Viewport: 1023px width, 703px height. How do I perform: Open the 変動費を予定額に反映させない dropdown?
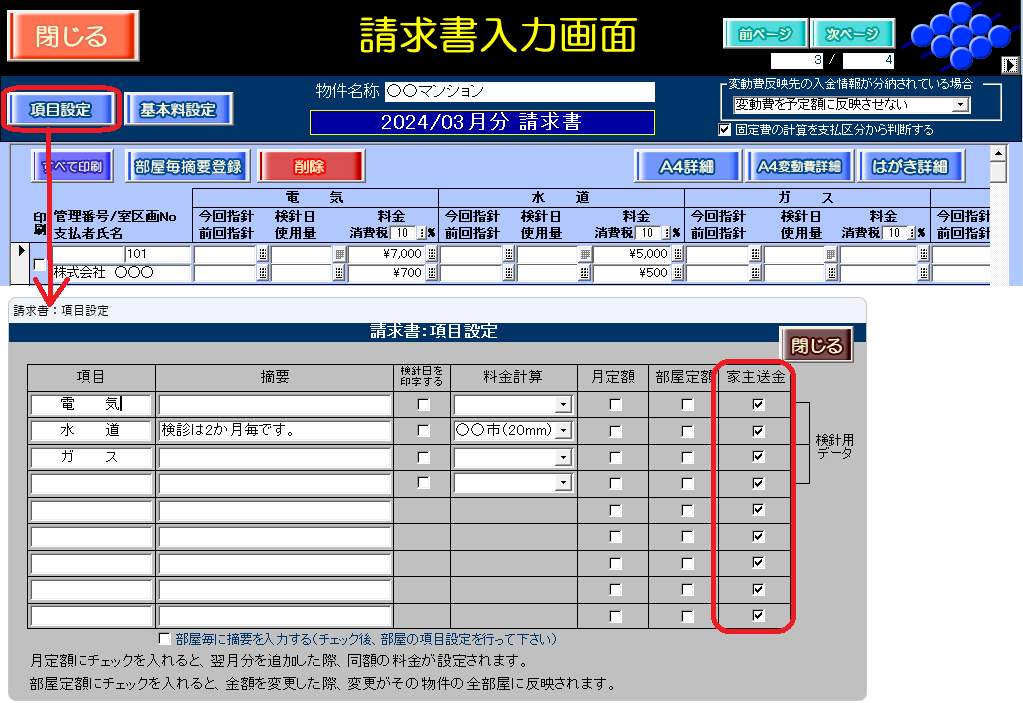(x=960, y=104)
